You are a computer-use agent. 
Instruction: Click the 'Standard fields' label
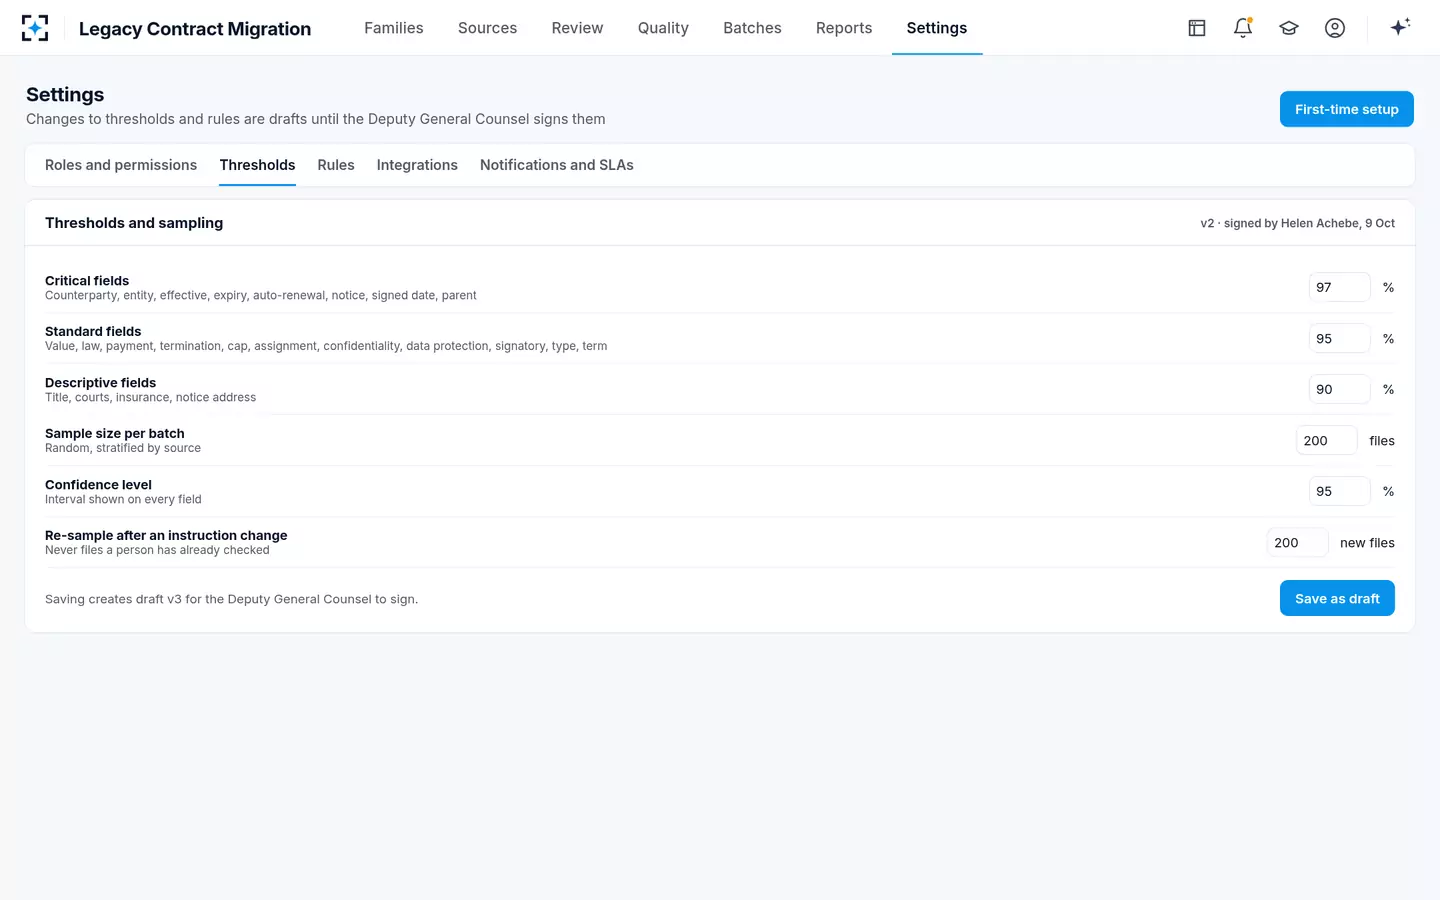pos(93,332)
